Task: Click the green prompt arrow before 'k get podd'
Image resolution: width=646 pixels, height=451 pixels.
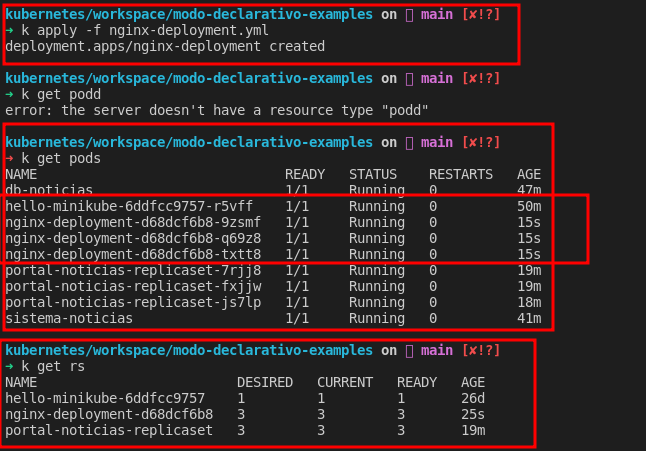Action: click(x=9, y=94)
